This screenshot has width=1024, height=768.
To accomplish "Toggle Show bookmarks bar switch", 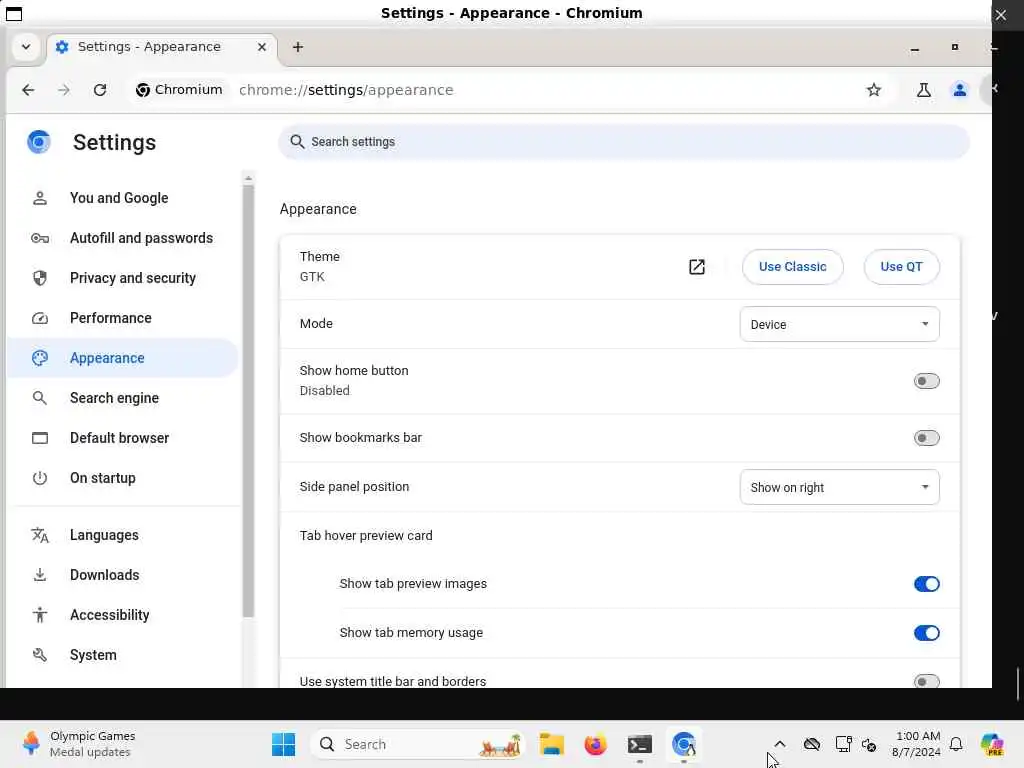I will click(926, 438).
